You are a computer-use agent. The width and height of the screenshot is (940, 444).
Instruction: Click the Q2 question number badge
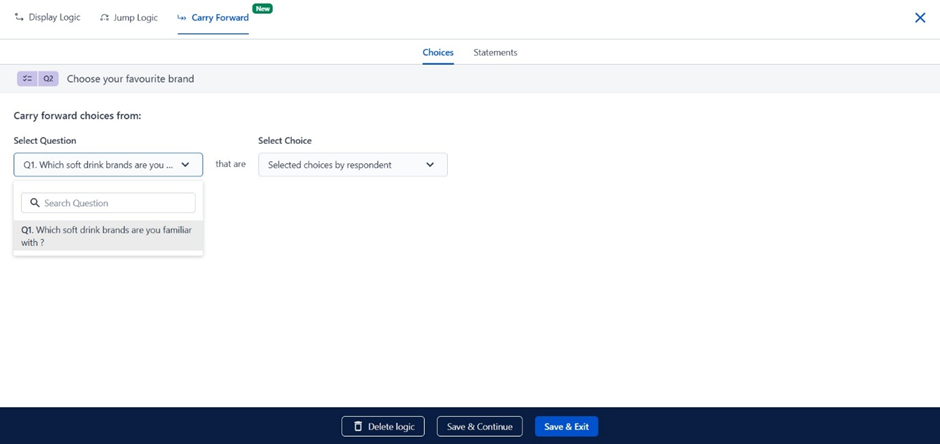(x=48, y=78)
